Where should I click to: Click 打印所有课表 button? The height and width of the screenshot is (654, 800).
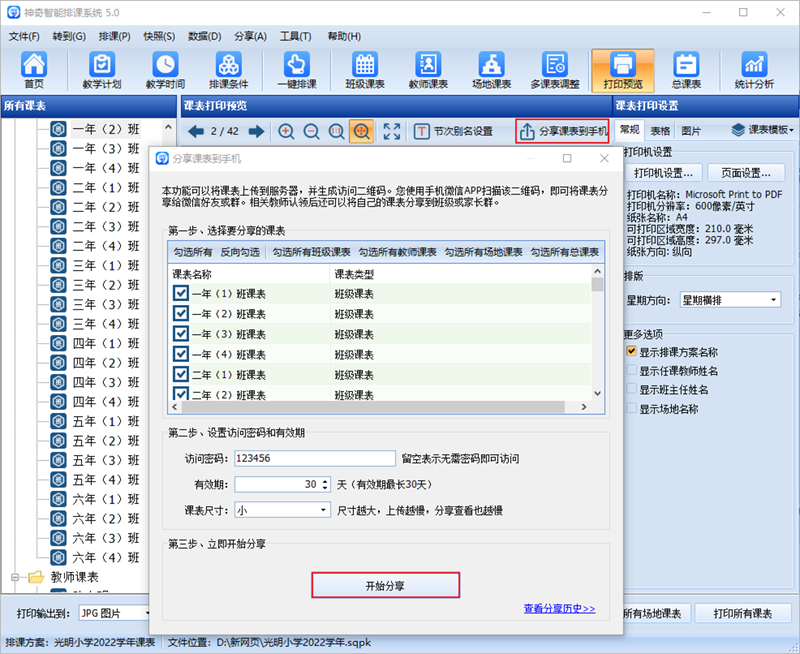point(743,614)
